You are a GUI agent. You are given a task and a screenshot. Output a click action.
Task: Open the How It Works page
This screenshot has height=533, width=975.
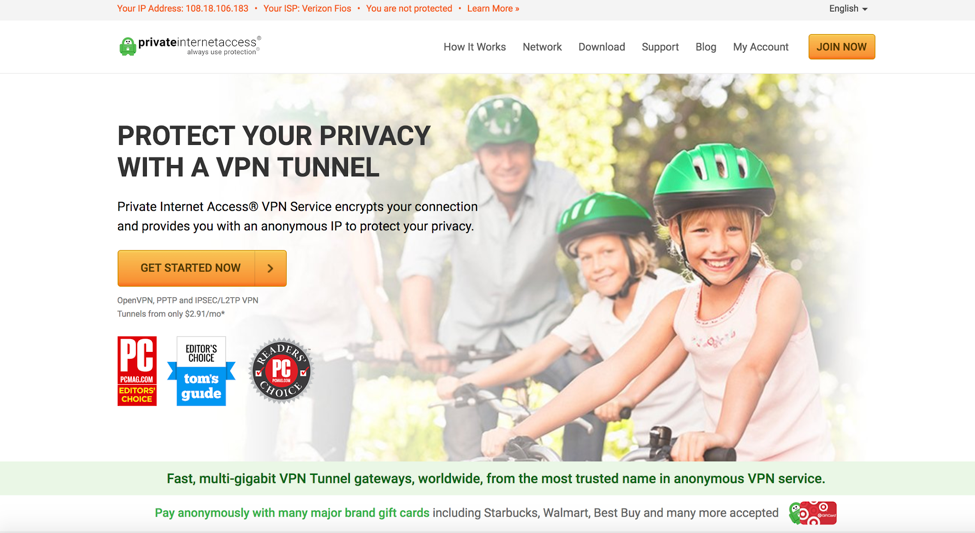474,47
